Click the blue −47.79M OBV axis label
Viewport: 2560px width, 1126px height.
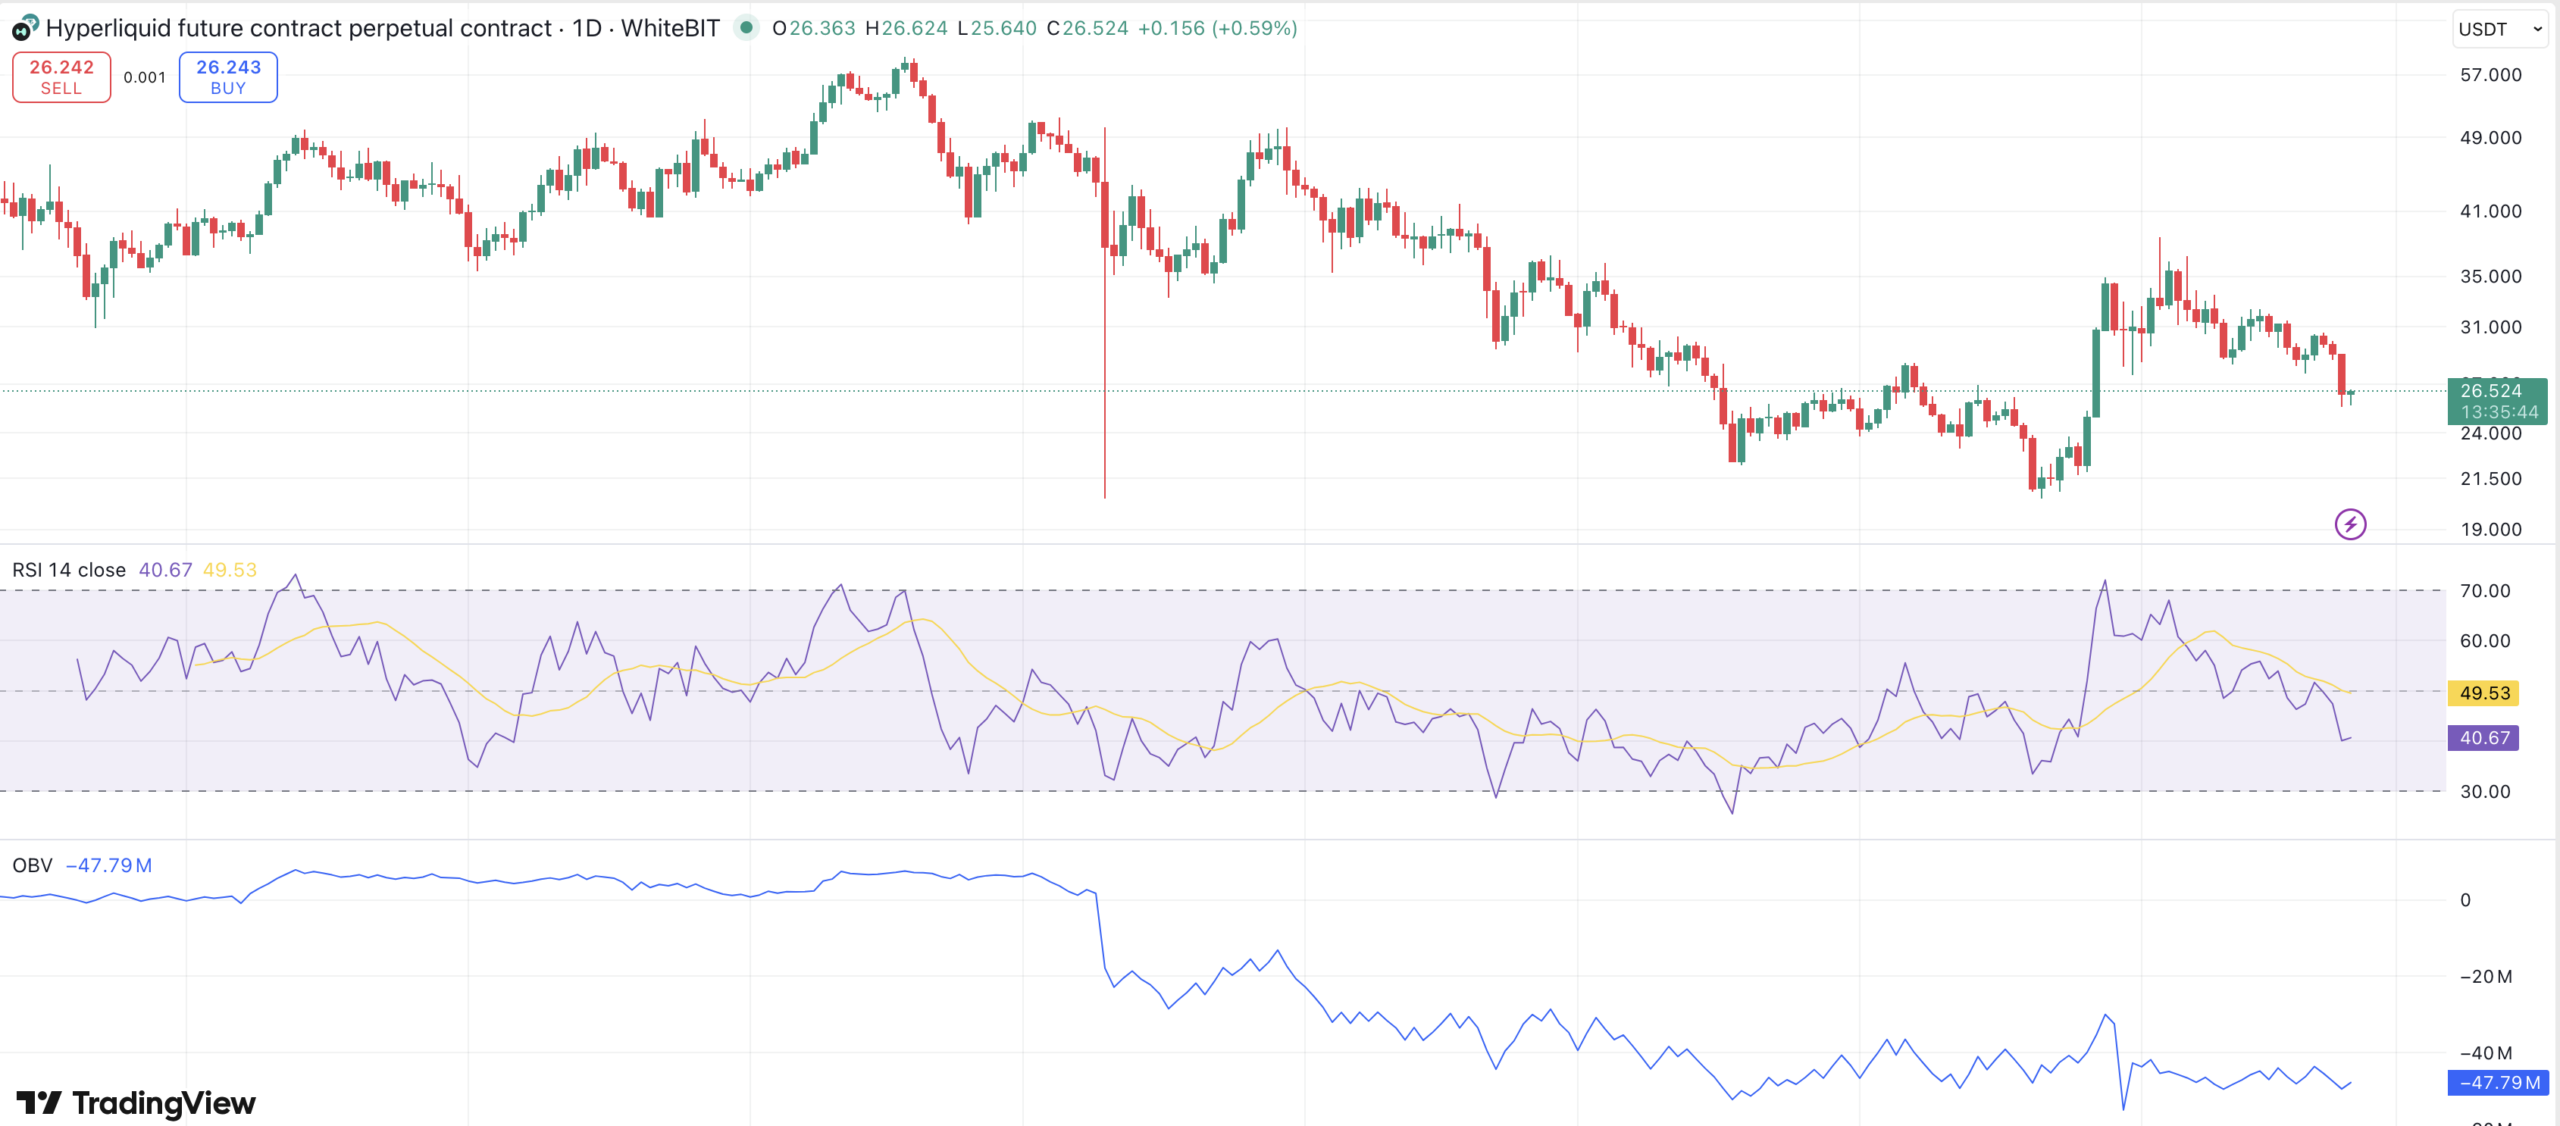(x=2498, y=1082)
